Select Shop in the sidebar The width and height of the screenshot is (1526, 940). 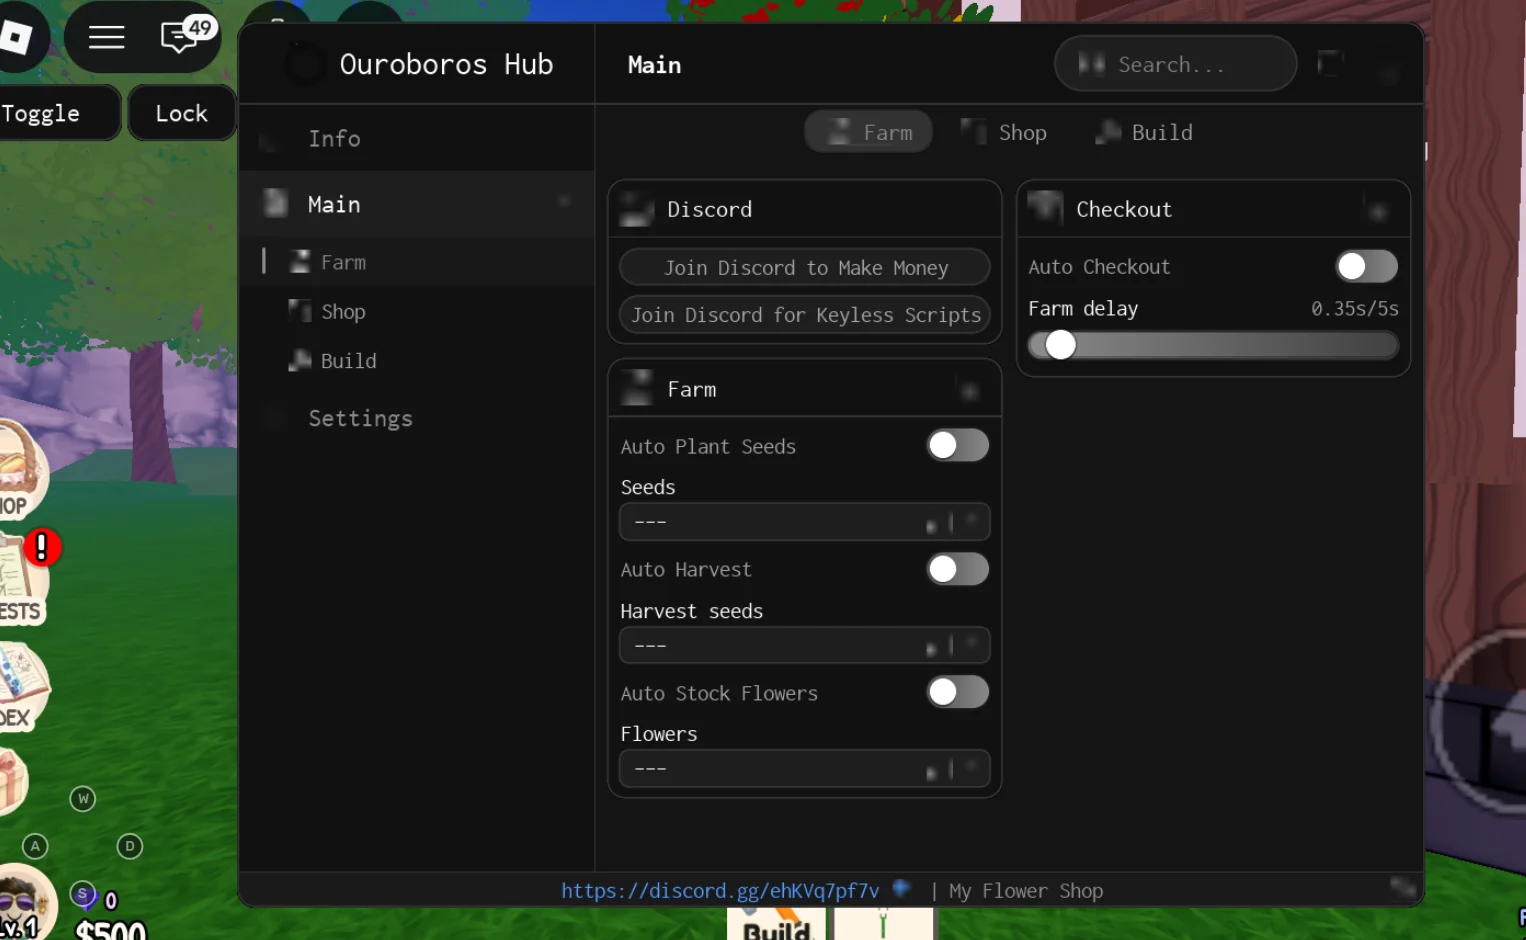[x=416, y=311]
